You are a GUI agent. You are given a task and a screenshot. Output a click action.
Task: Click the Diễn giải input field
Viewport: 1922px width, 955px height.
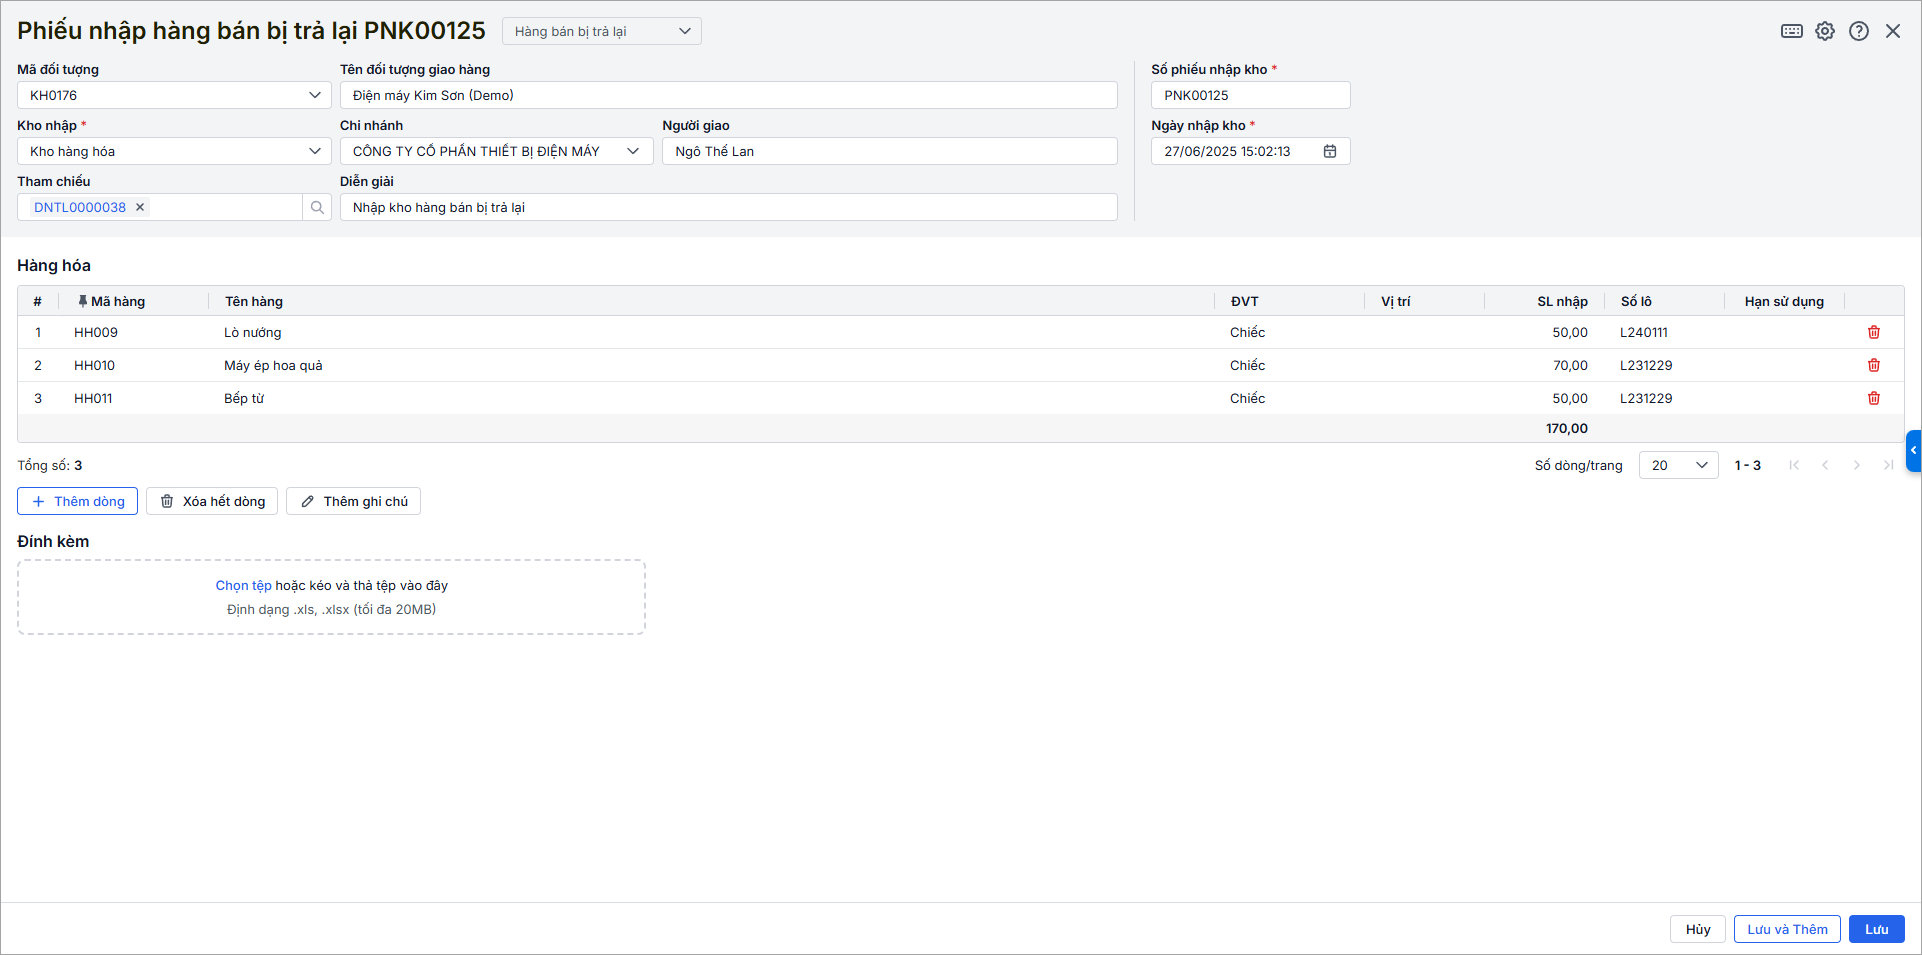pos(728,207)
